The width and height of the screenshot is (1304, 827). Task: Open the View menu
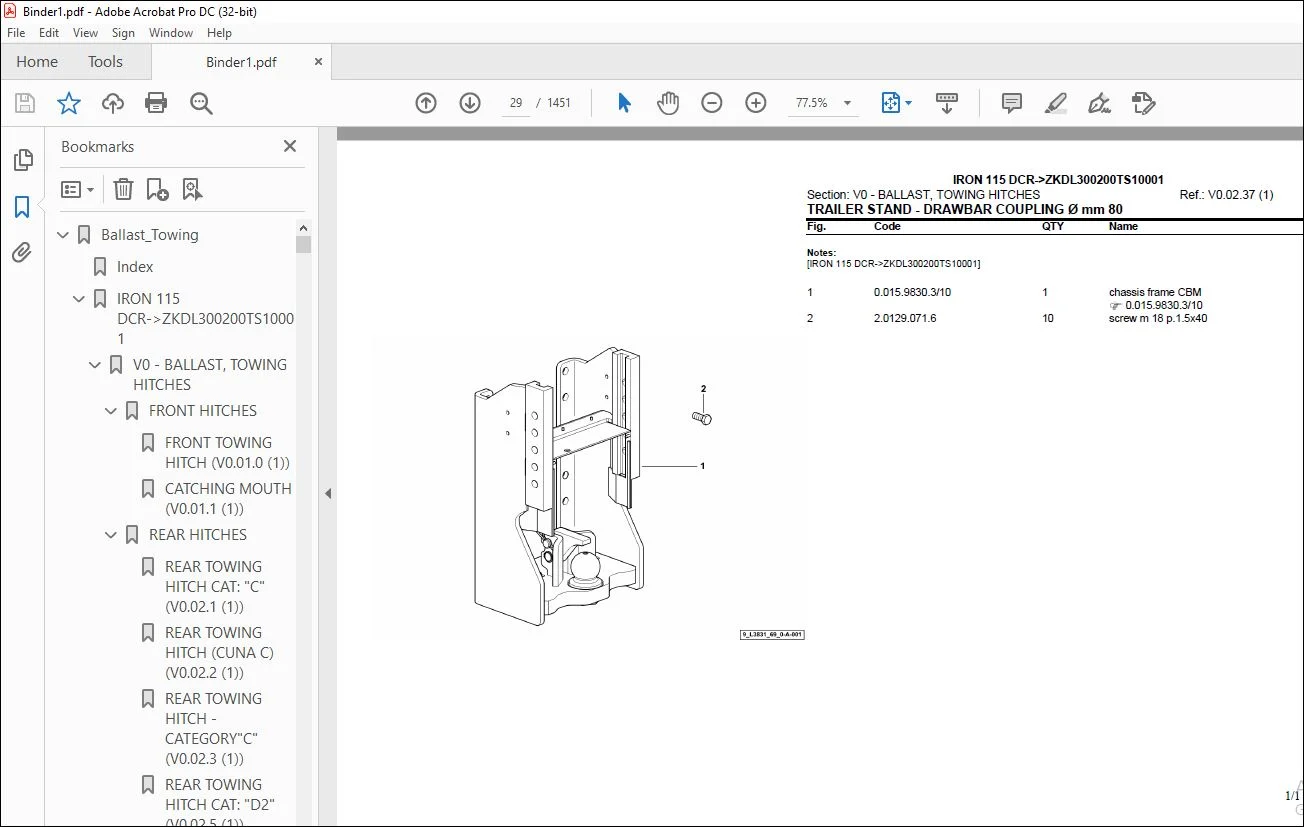85,33
